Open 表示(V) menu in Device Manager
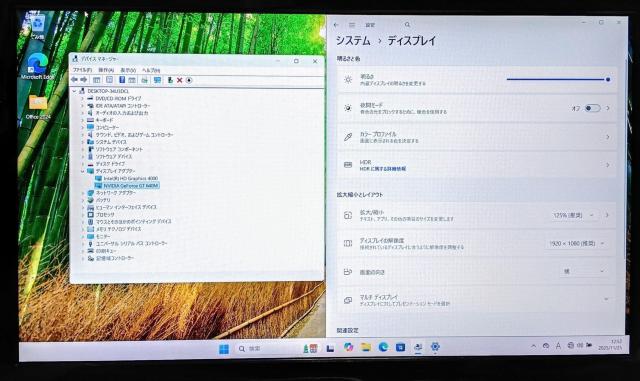Image resolution: width=640 pixels, height=381 pixels. point(128,70)
